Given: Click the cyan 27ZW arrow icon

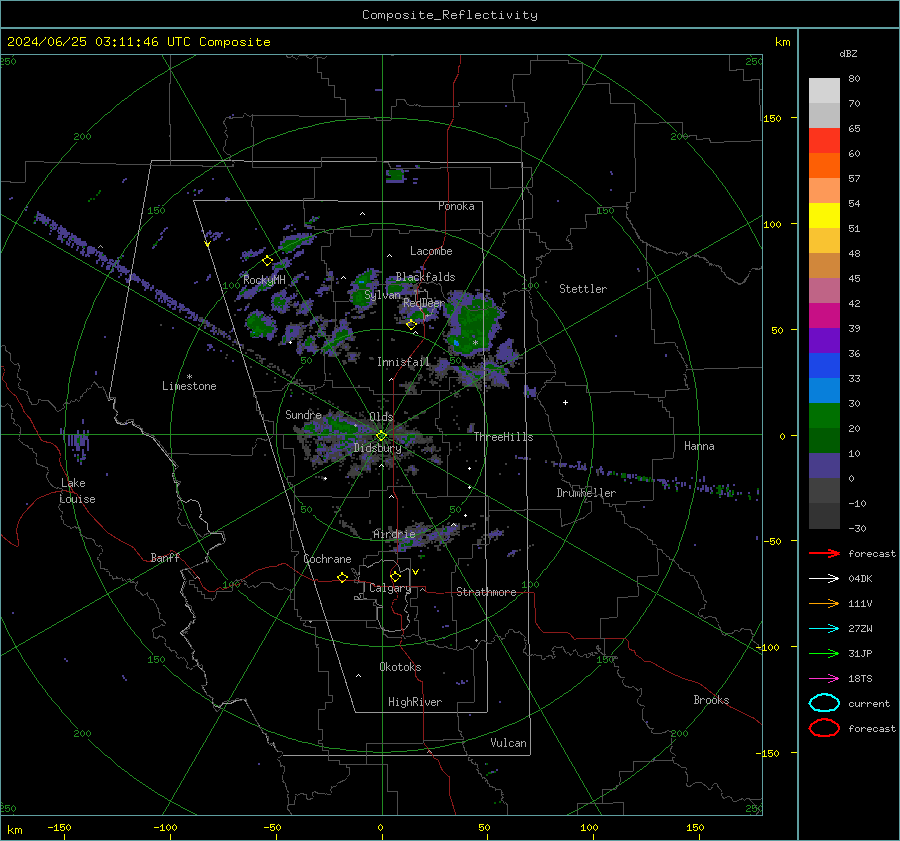Looking at the screenshot, I should coord(824,629).
